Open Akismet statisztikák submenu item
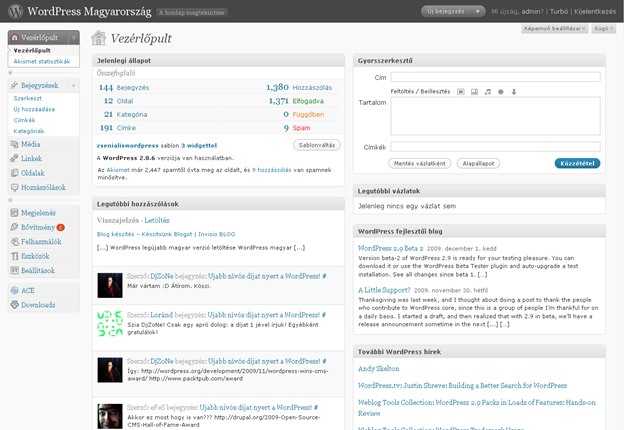This screenshot has width=624, height=430. tap(42, 62)
